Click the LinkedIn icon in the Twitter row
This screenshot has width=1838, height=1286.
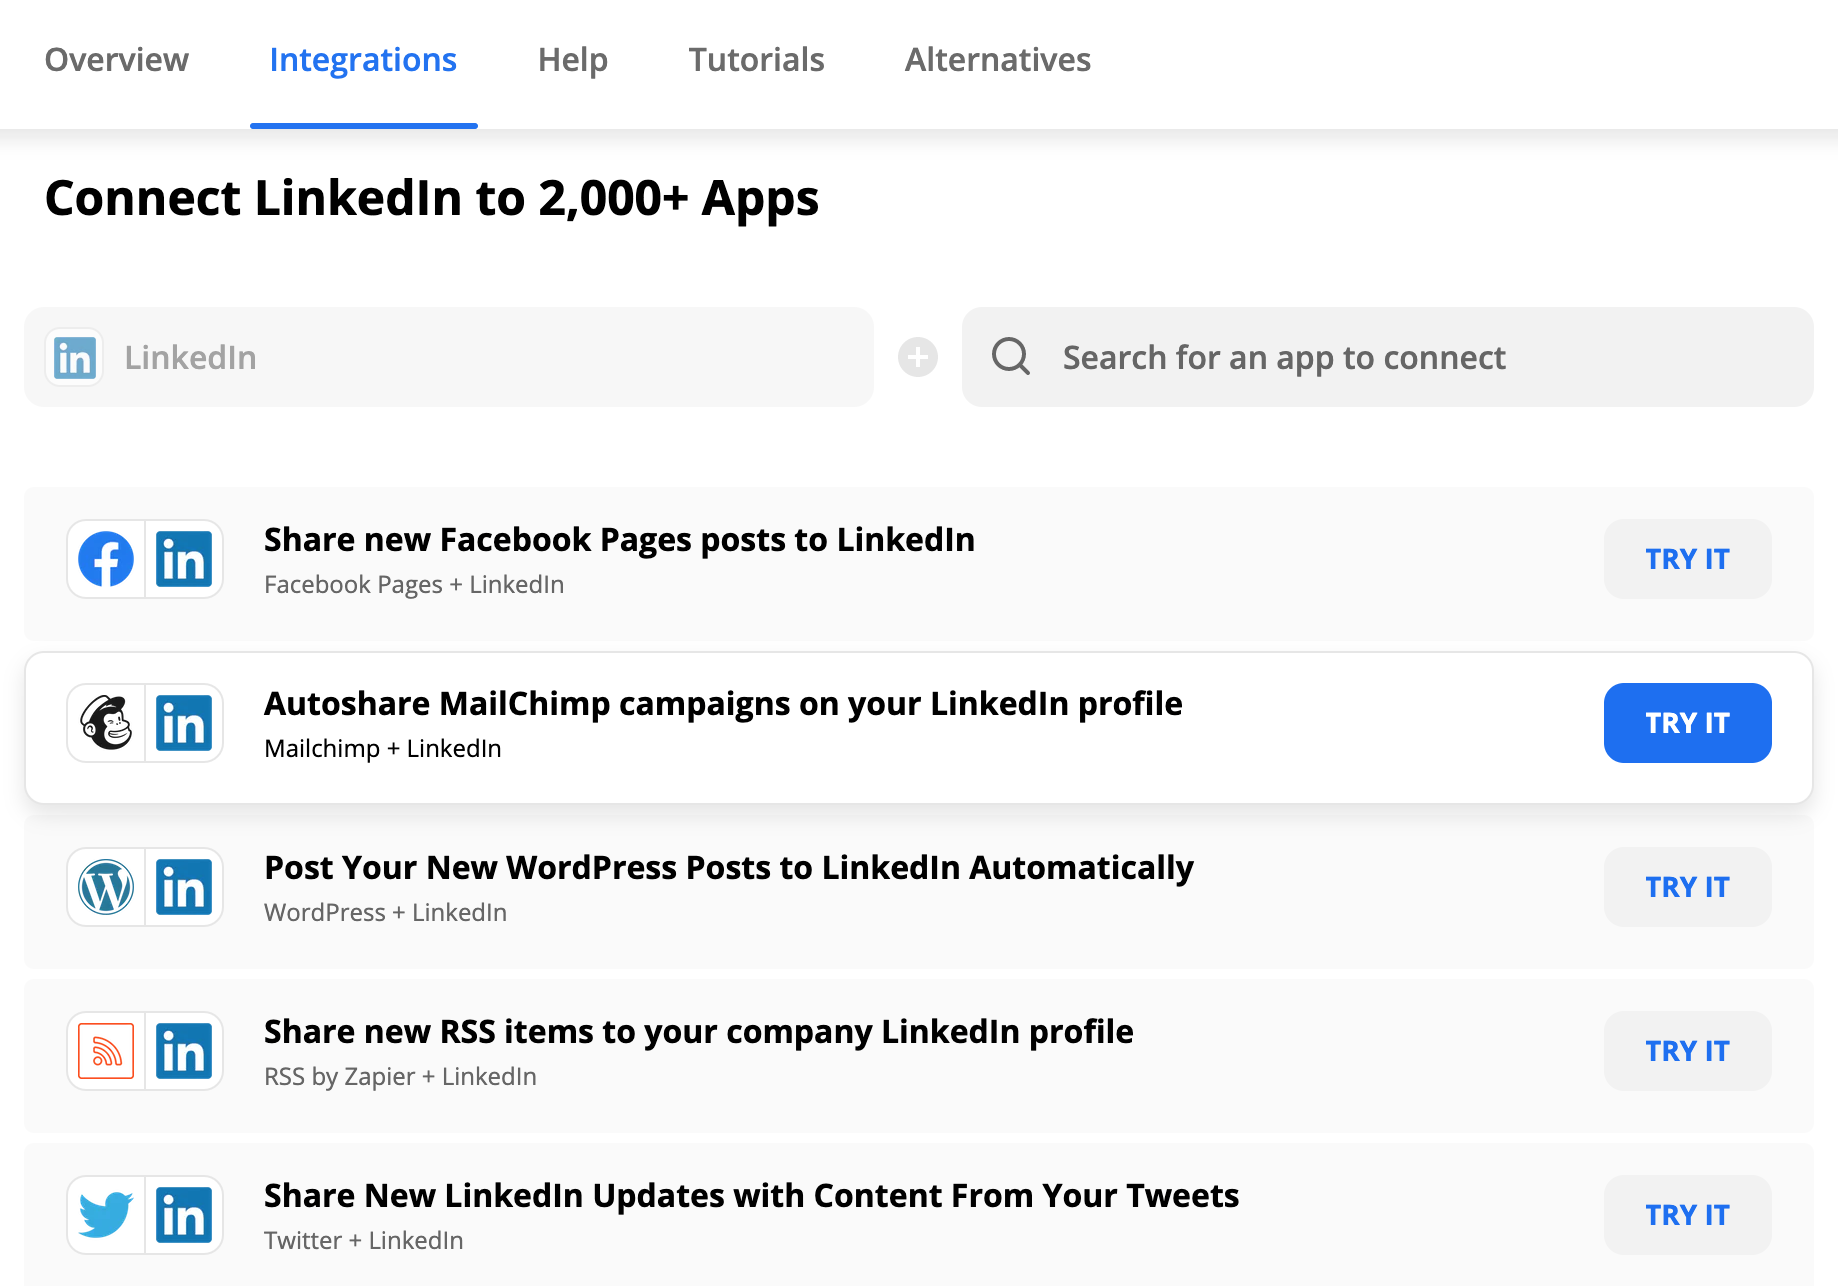pyautogui.click(x=184, y=1215)
